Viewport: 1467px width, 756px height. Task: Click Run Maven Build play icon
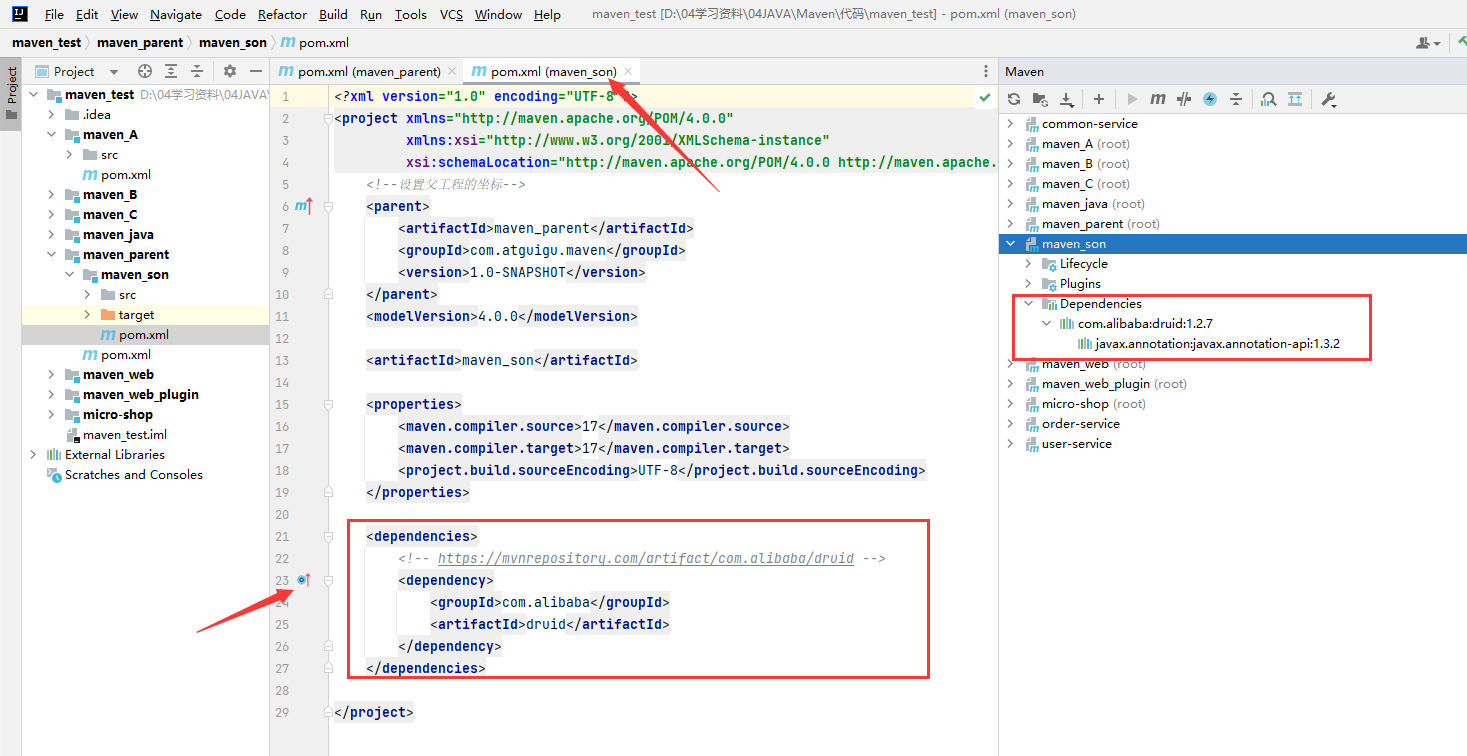pos(1132,99)
